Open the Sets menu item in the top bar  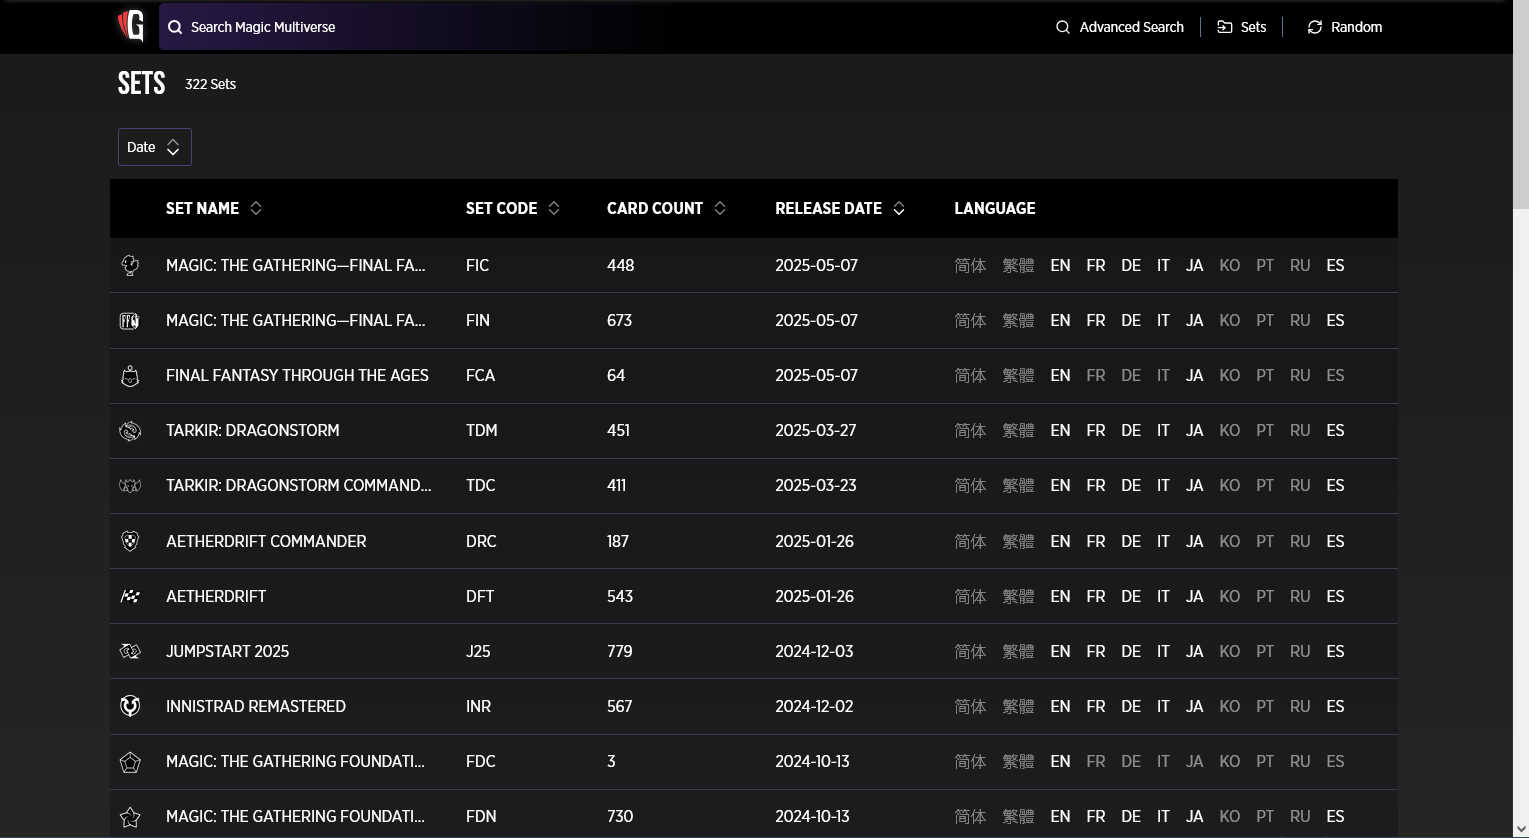coord(1241,27)
